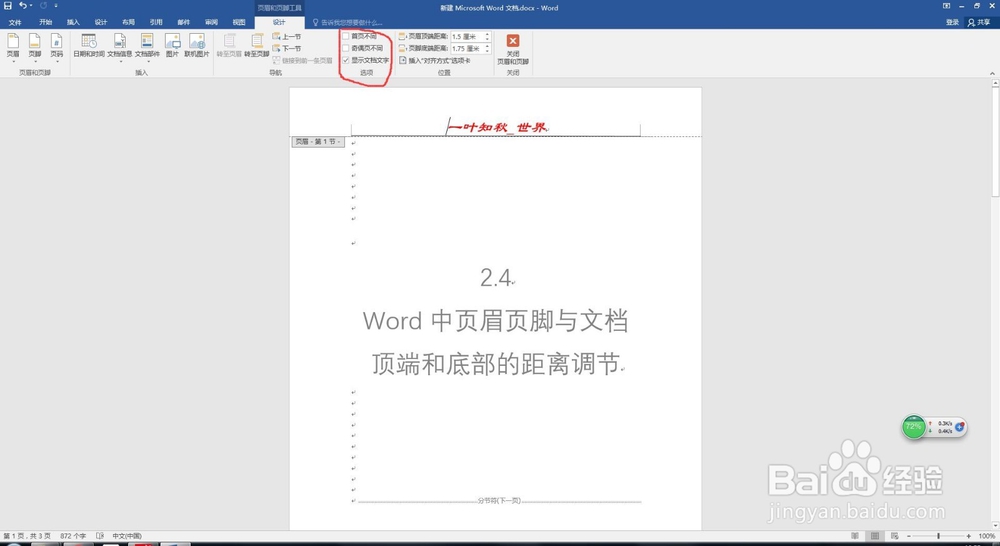This screenshot has height=546, width=1000.
Task: Jump to 上一节 previous section
Action: pos(287,36)
